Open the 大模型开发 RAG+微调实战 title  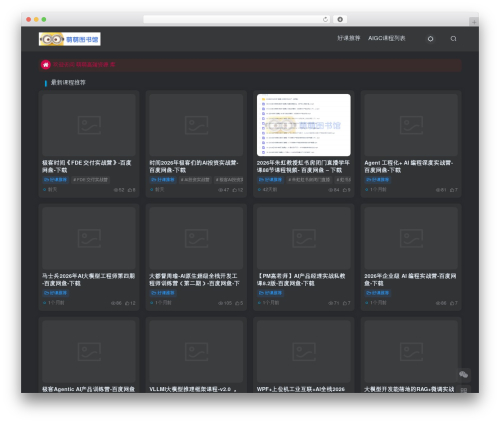409,389
